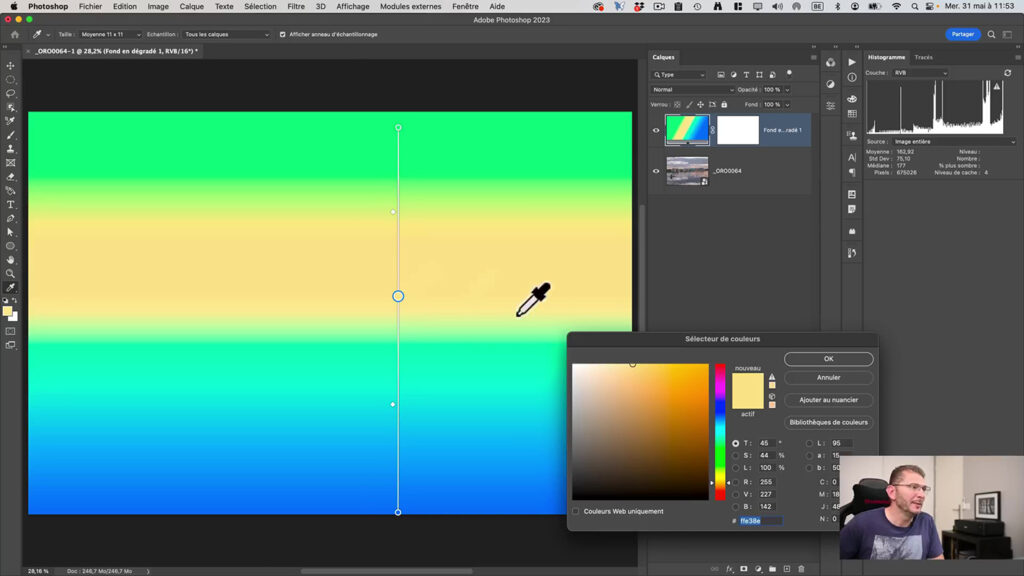The height and width of the screenshot is (576, 1024).
Task: Lock layer position icon
Action: pyautogui.click(x=700, y=104)
